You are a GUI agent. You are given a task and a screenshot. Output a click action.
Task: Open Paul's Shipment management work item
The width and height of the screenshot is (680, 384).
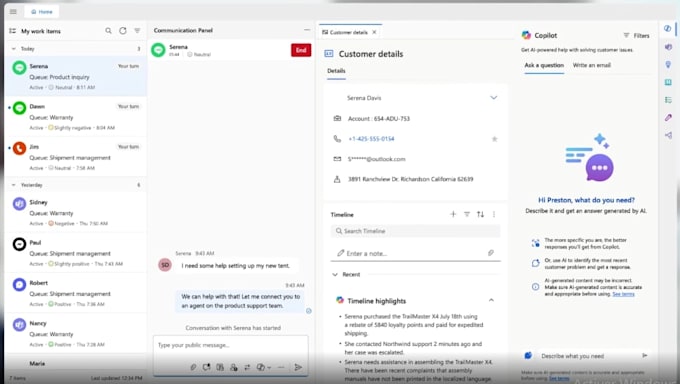[x=76, y=253]
